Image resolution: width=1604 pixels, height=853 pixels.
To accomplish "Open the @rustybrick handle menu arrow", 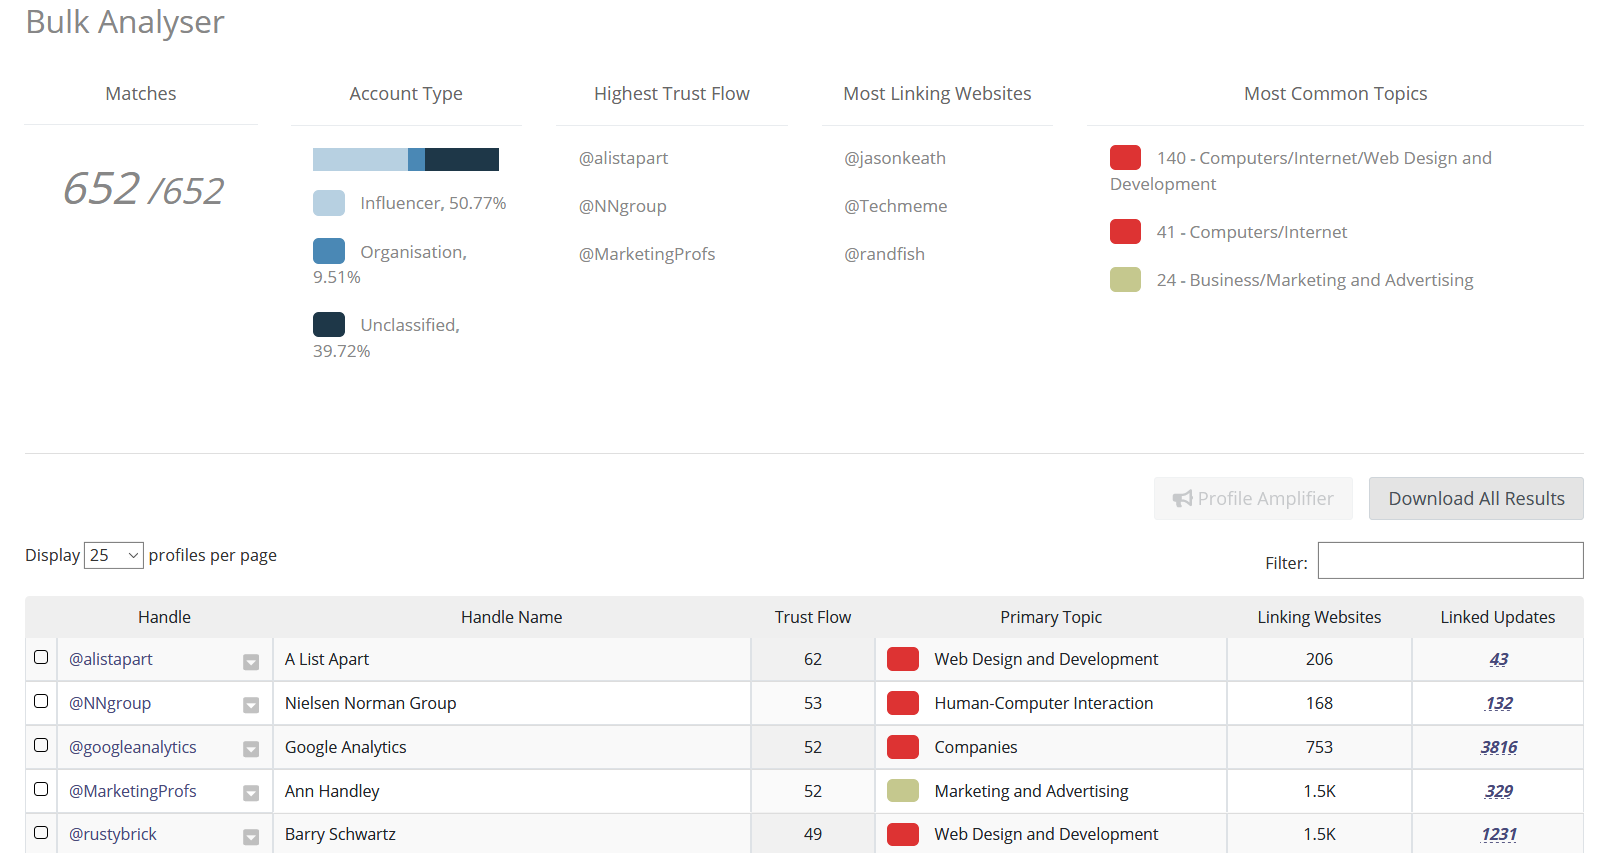I will point(251,837).
